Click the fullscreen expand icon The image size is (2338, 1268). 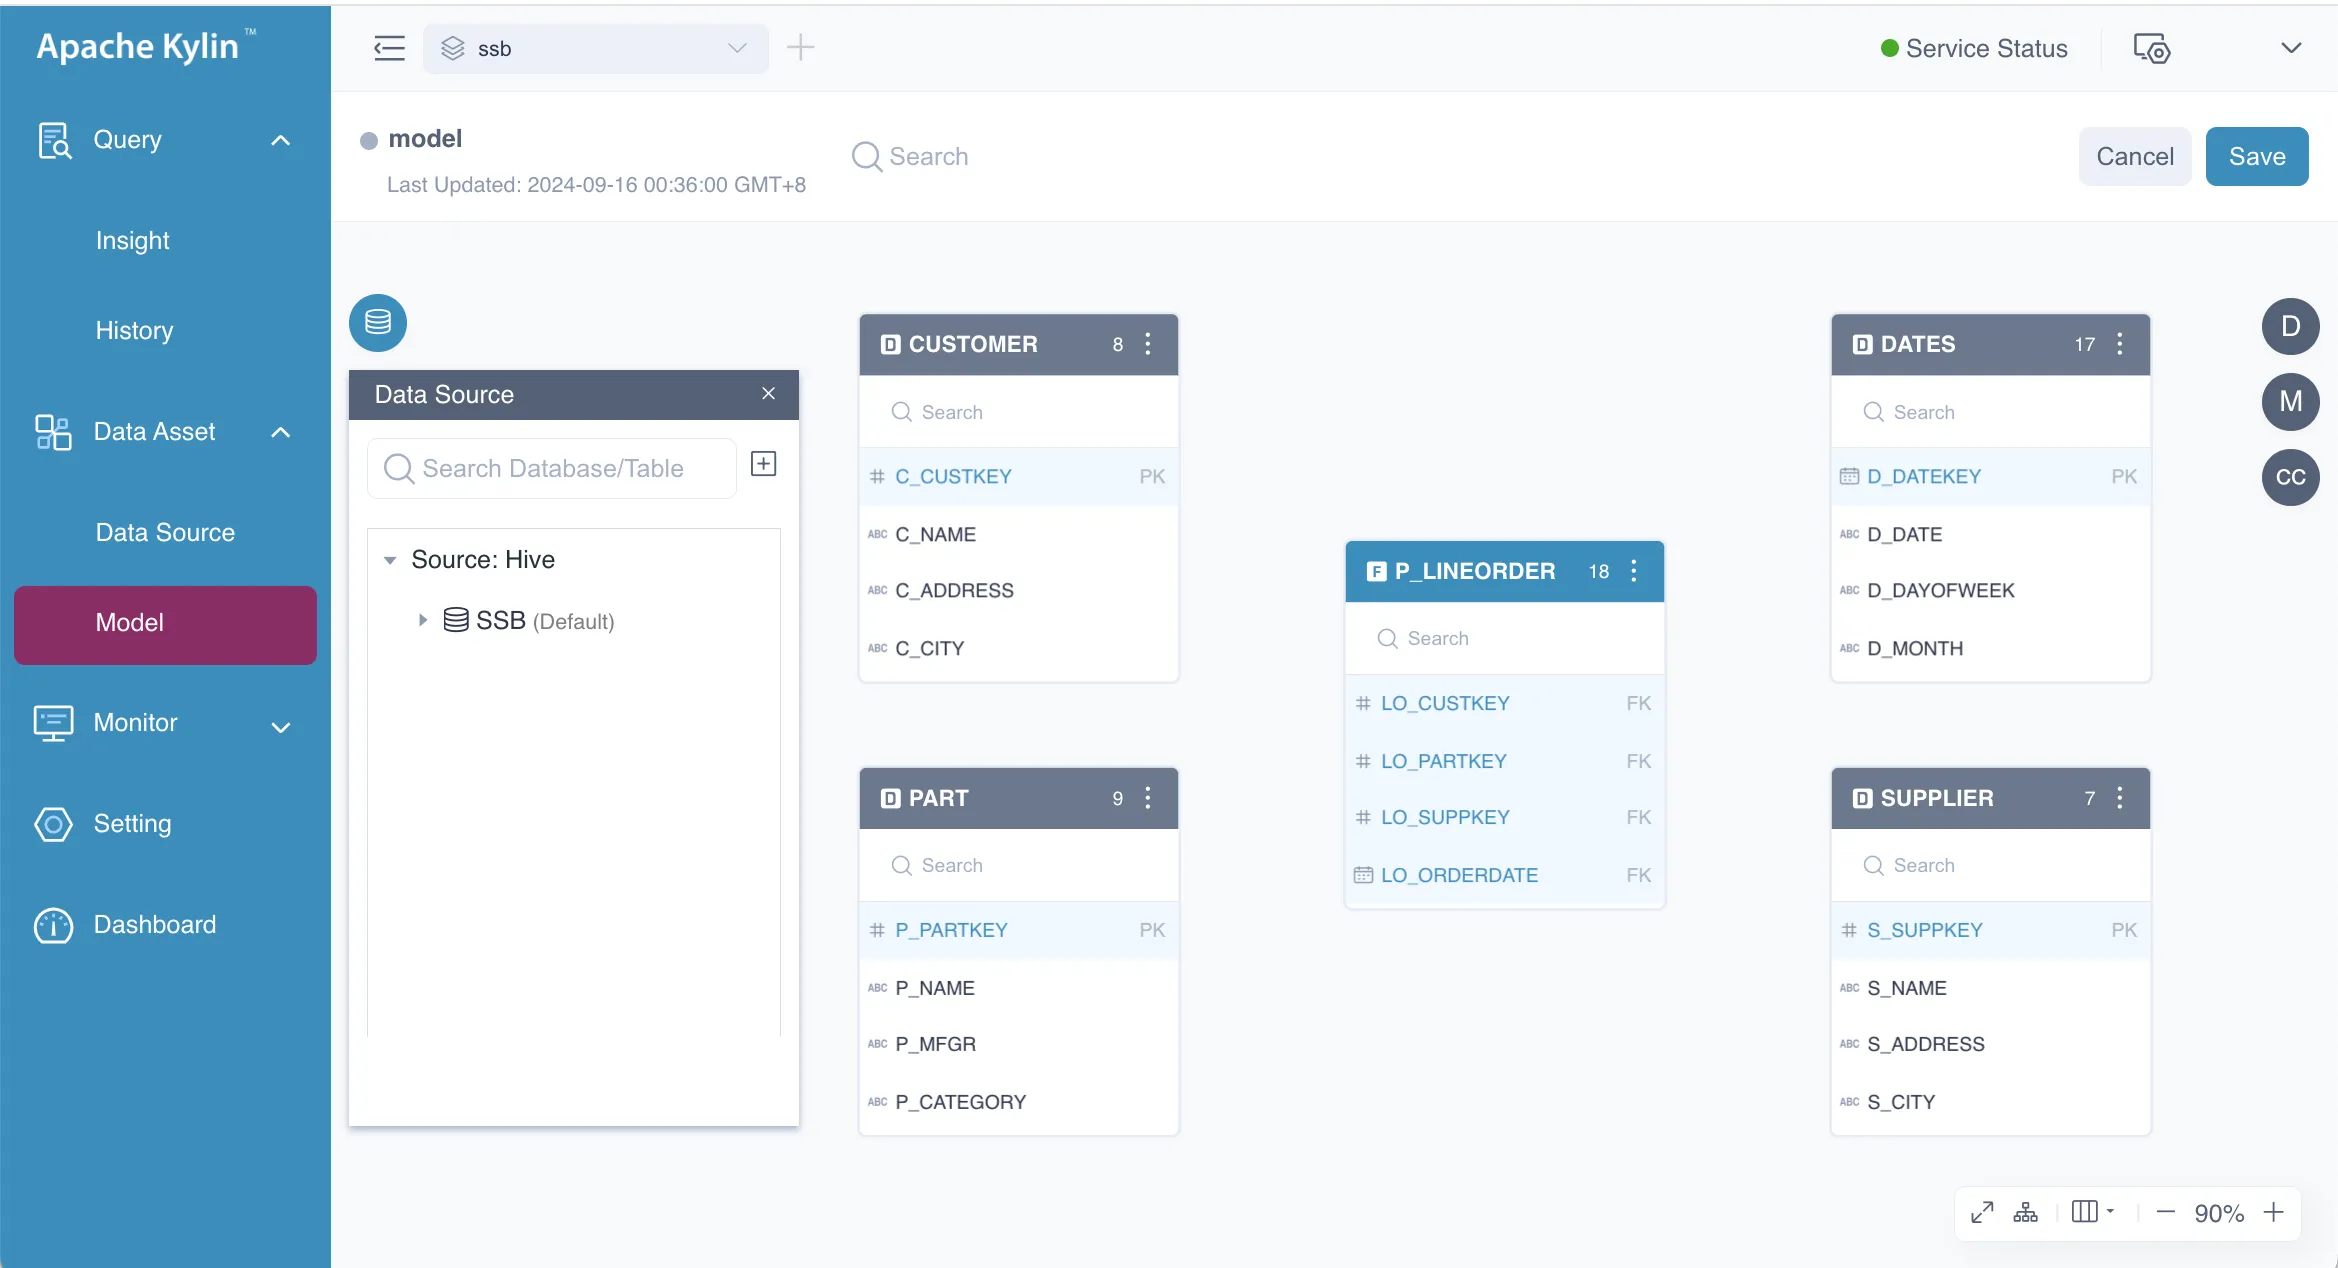[1981, 1212]
